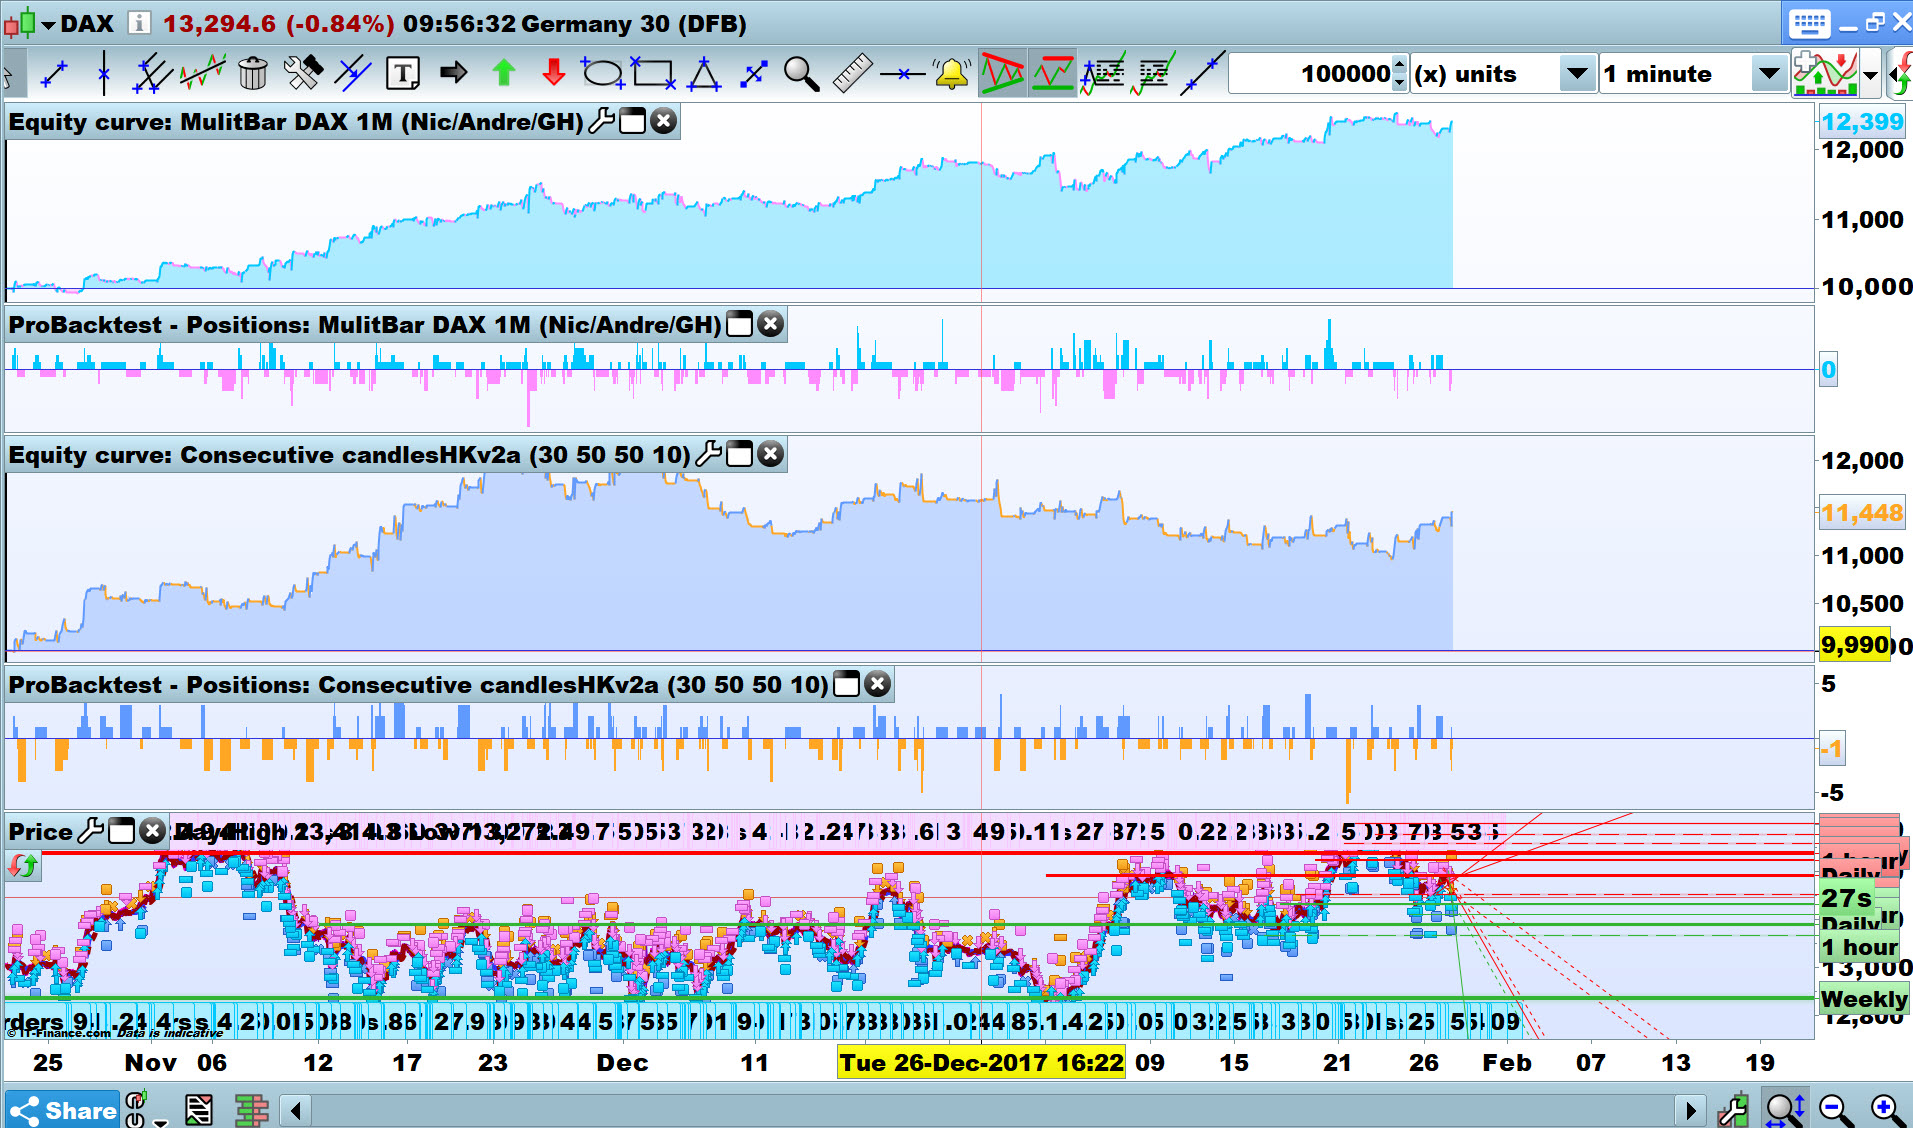Click the 11,448 equity value label
The width and height of the screenshot is (1913, 1128).
click(1861, 513)
